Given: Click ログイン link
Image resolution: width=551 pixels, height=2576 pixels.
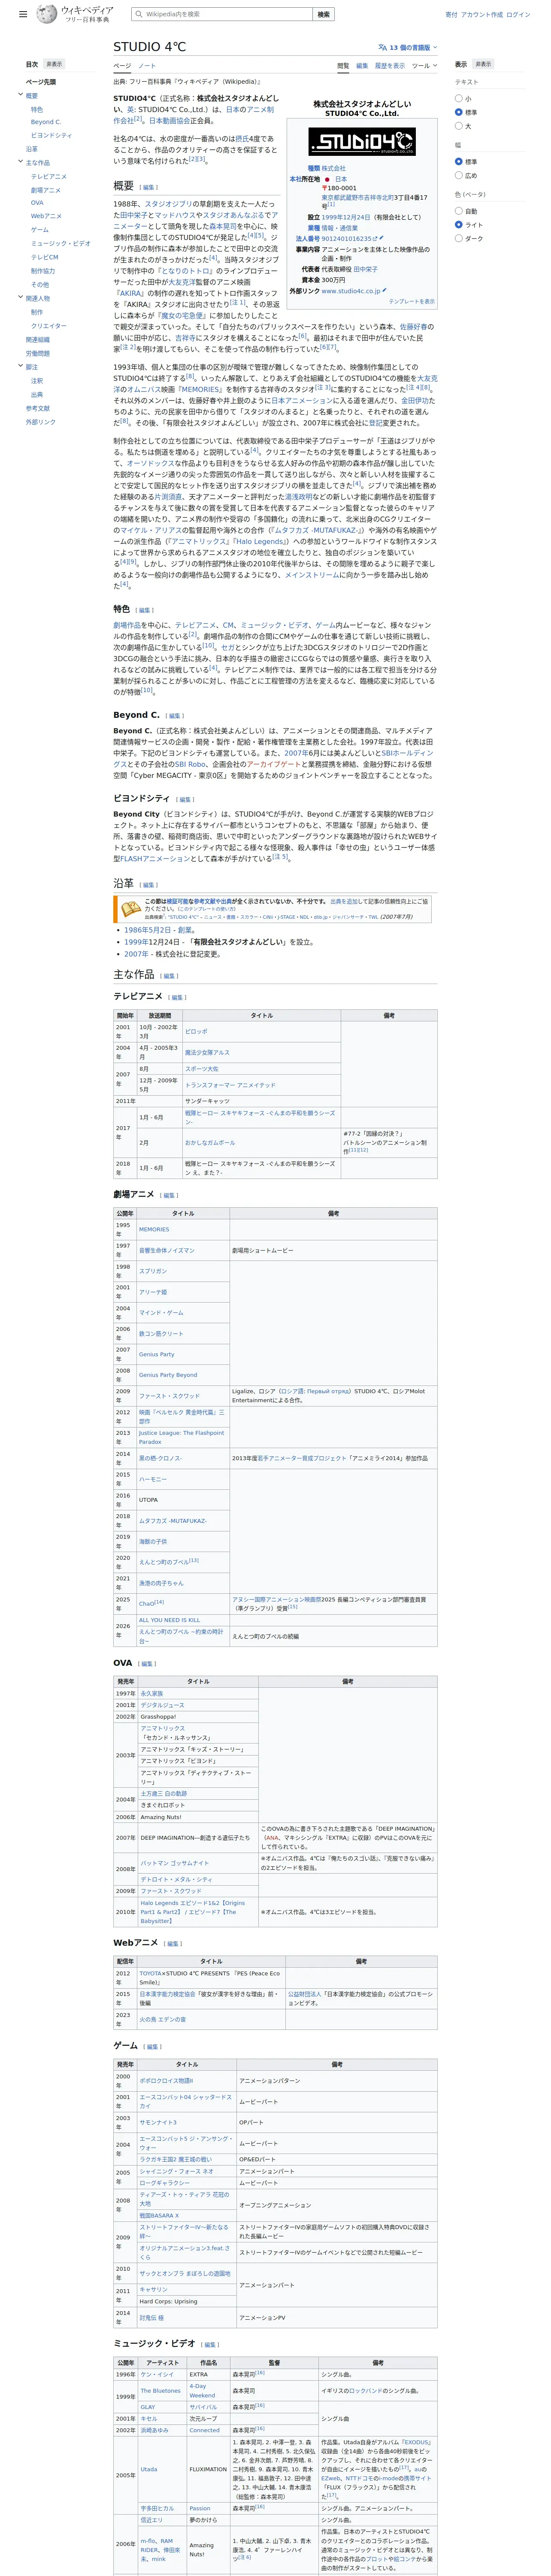Looking at the screenshot, I should [518, 14].
